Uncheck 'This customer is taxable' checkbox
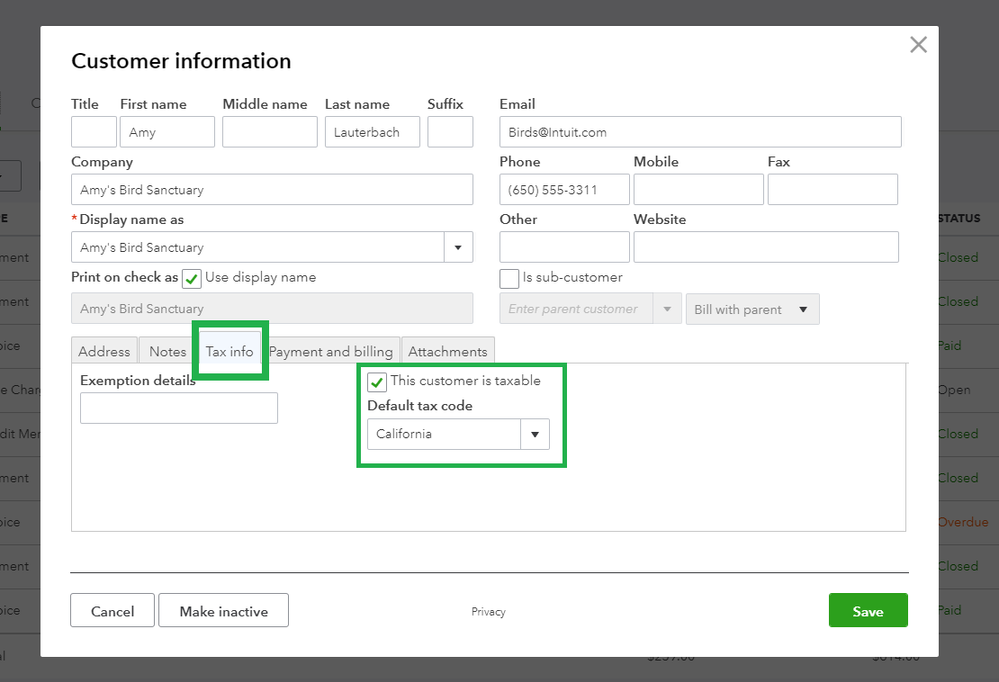Image resolution: width=999 pixels, height=682 pixels. (x=377, y=382)
